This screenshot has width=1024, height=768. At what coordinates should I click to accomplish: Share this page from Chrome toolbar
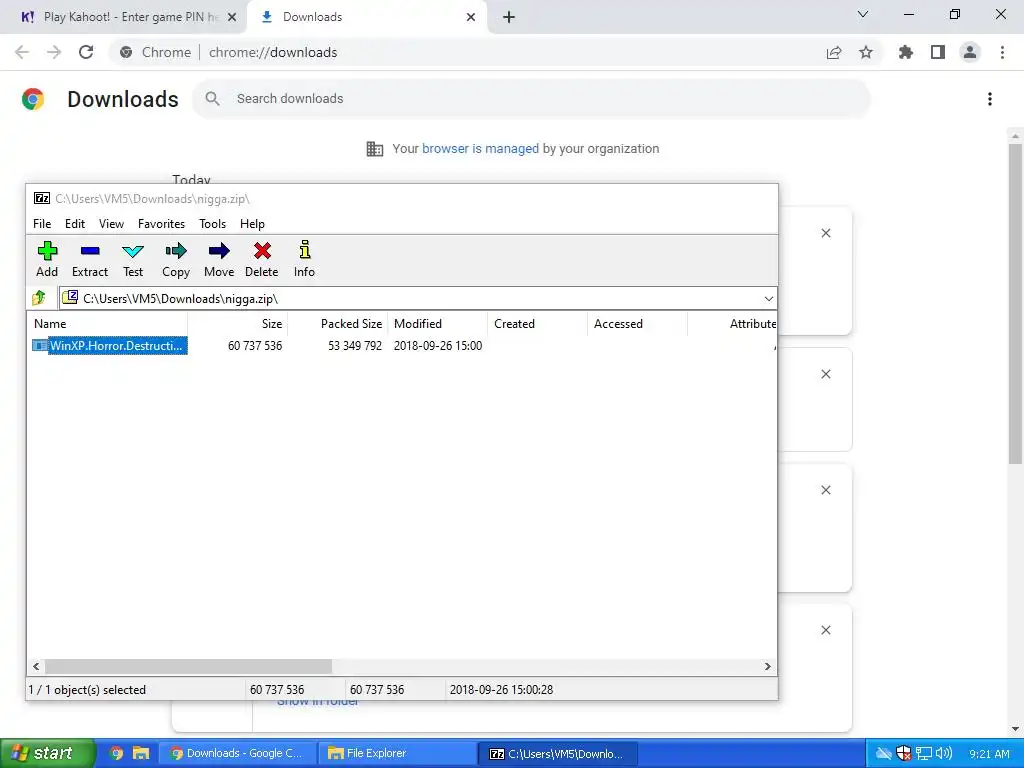(834, 52)
